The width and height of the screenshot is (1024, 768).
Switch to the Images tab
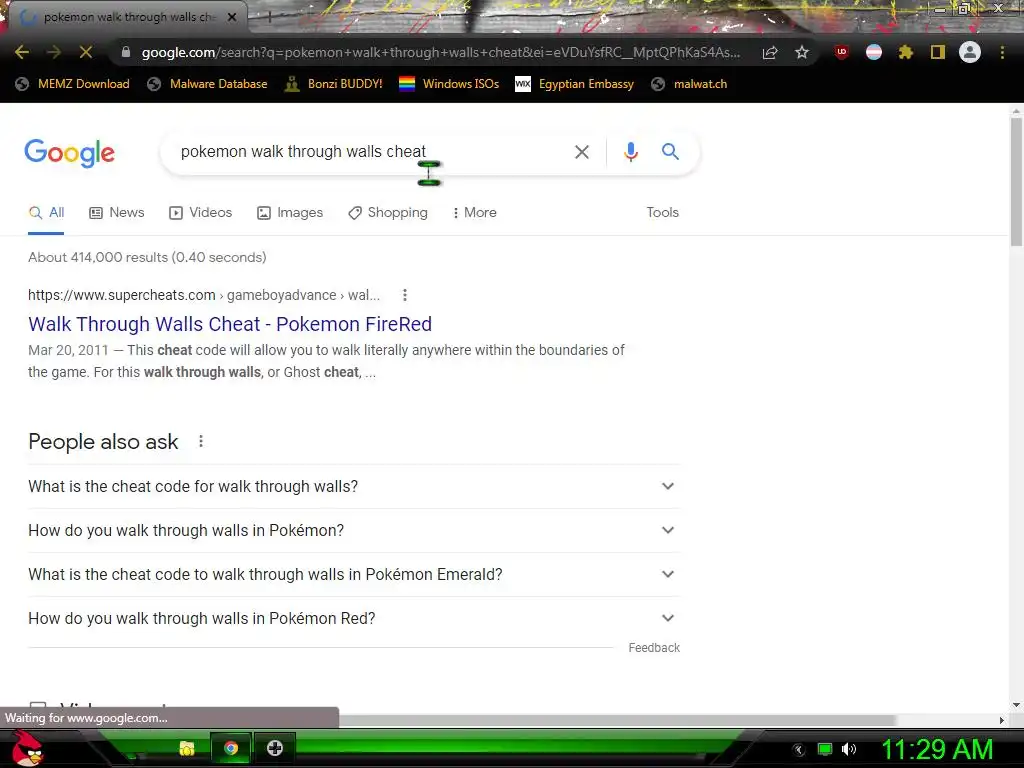pyautogui.click(x=290, y=213)
